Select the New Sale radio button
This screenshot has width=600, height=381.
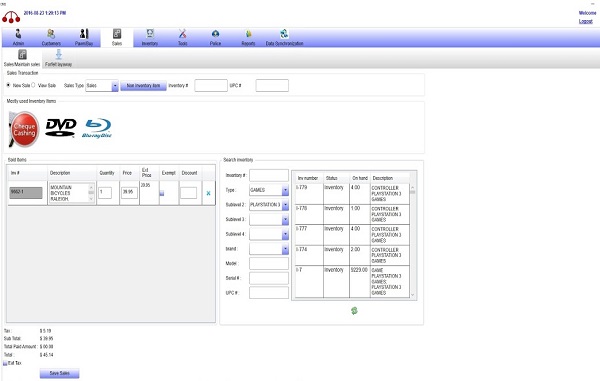(8, 85)
